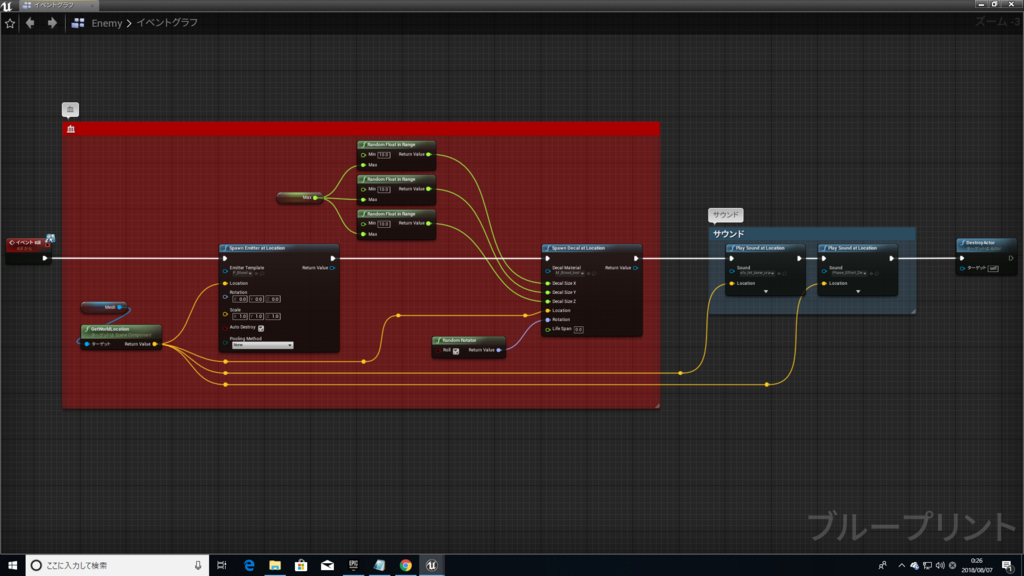The image size is (1024, 576).
Task: Click the Decal Size Z input pin
Action: [x=547, y=302]
